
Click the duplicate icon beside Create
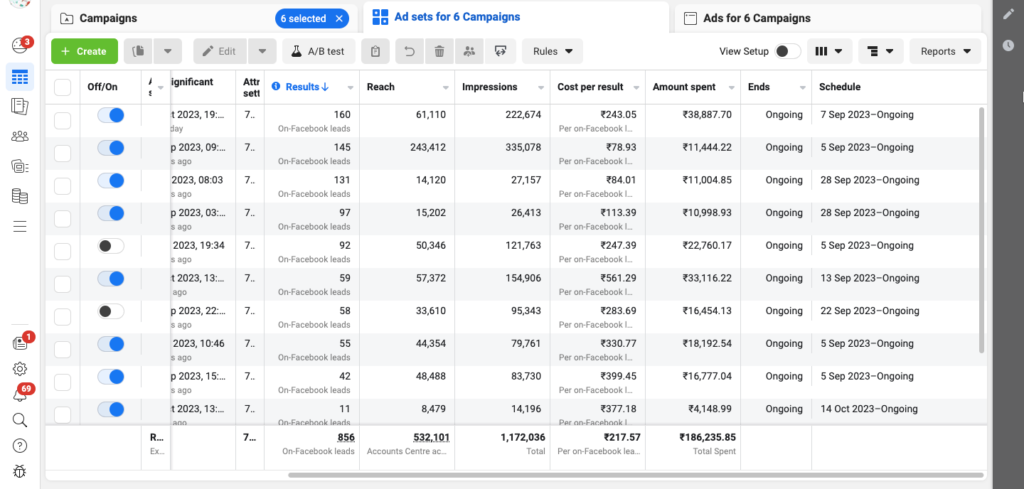point(137,51)
